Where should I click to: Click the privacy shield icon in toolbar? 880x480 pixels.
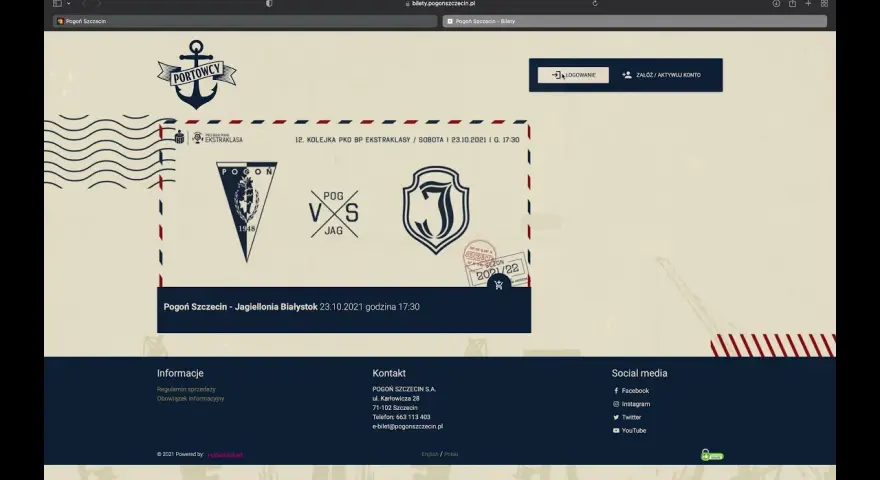[269, 3]
